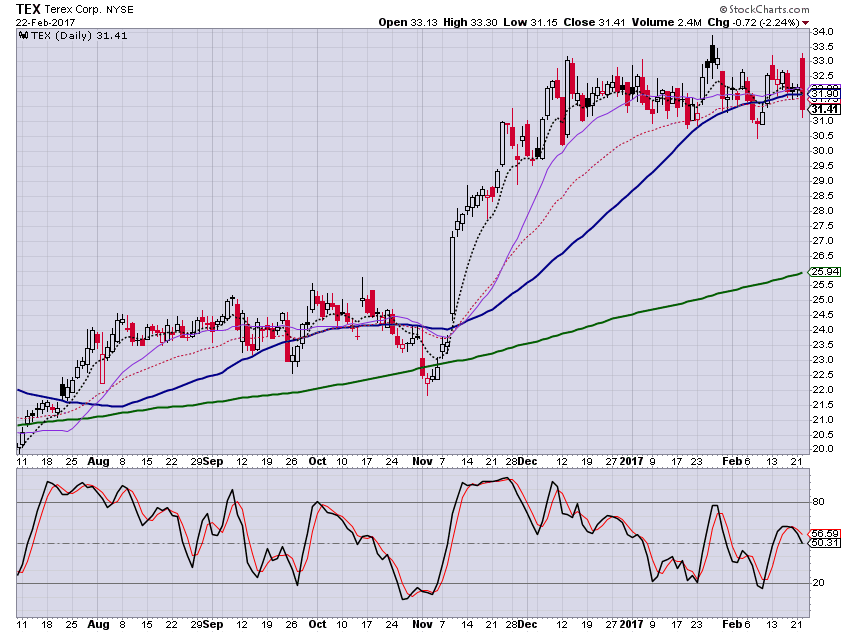Click the black 50.31 stochastic value tag

pos(825,542)
